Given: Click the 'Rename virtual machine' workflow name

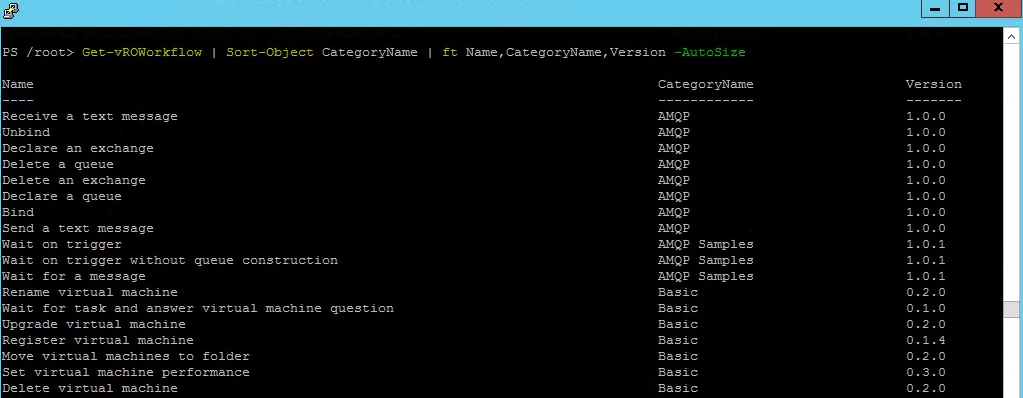Looking at the screenshot, I should [x=89, y=292].
